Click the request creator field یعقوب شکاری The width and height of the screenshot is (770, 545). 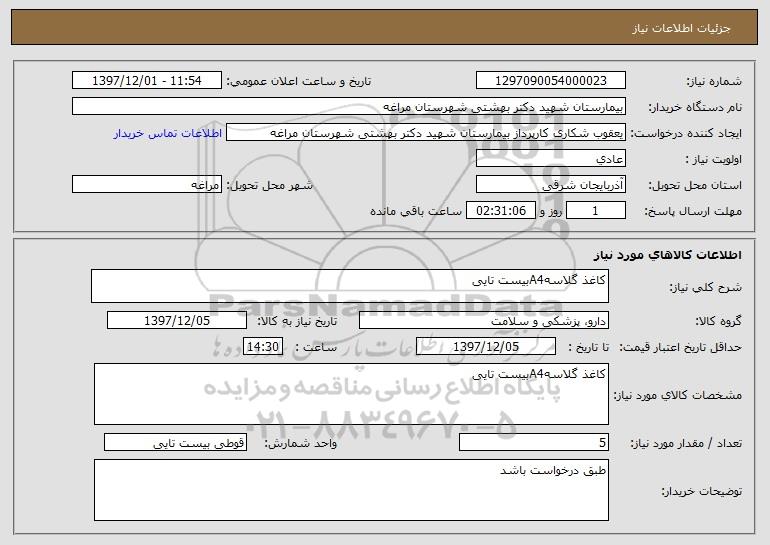click(x=426, y=133)
